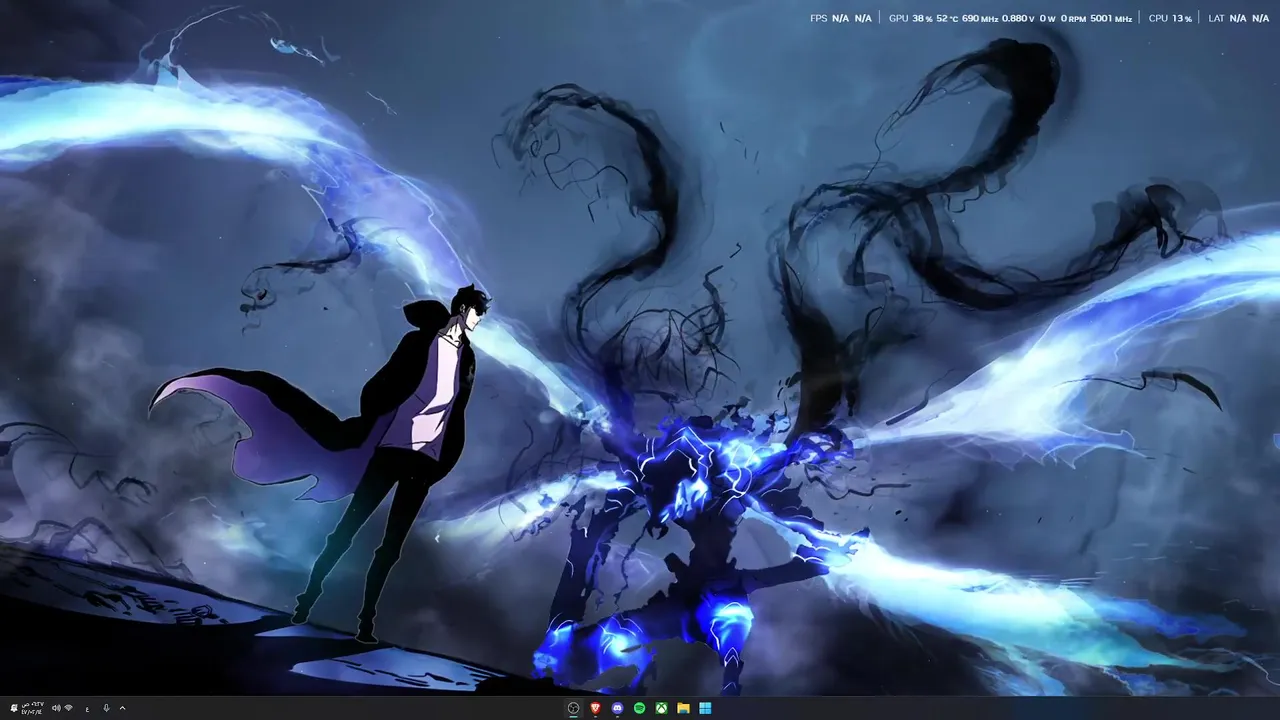Click the CPU 13% usage readout

pyautogui.click(x=1170, y=18)
